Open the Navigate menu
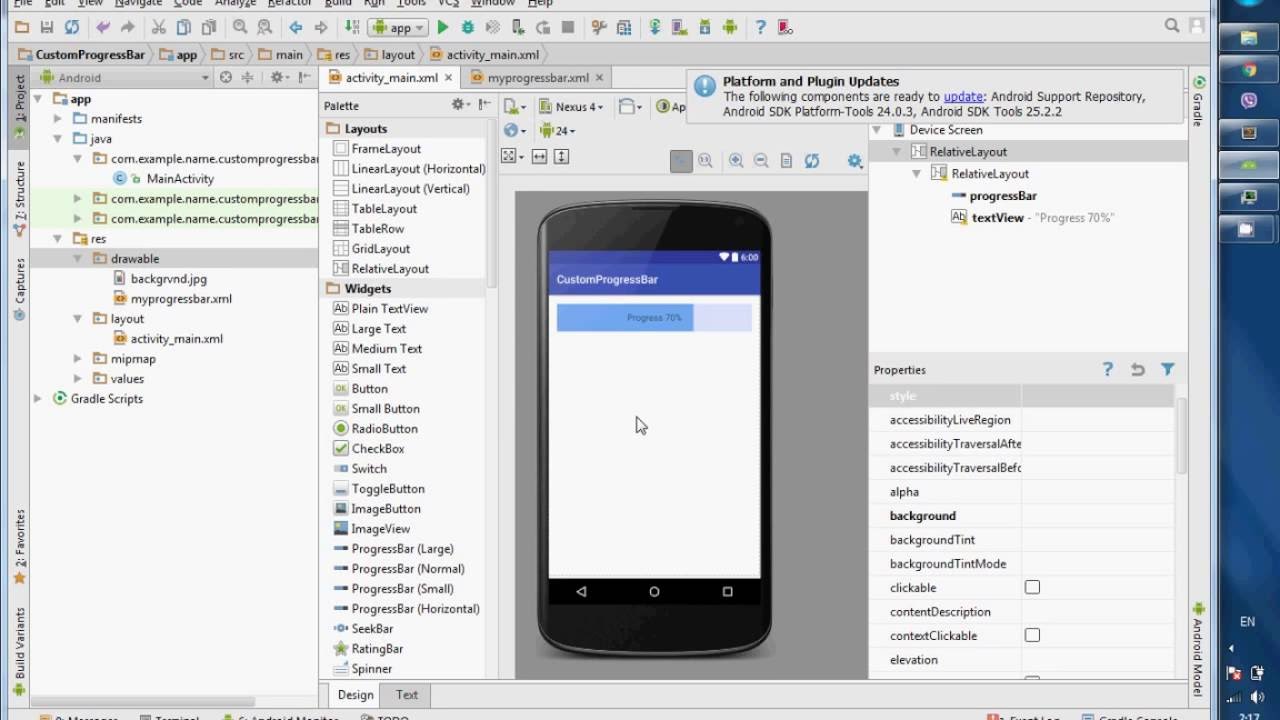The image size is (1280, 720). coord(138,3)
